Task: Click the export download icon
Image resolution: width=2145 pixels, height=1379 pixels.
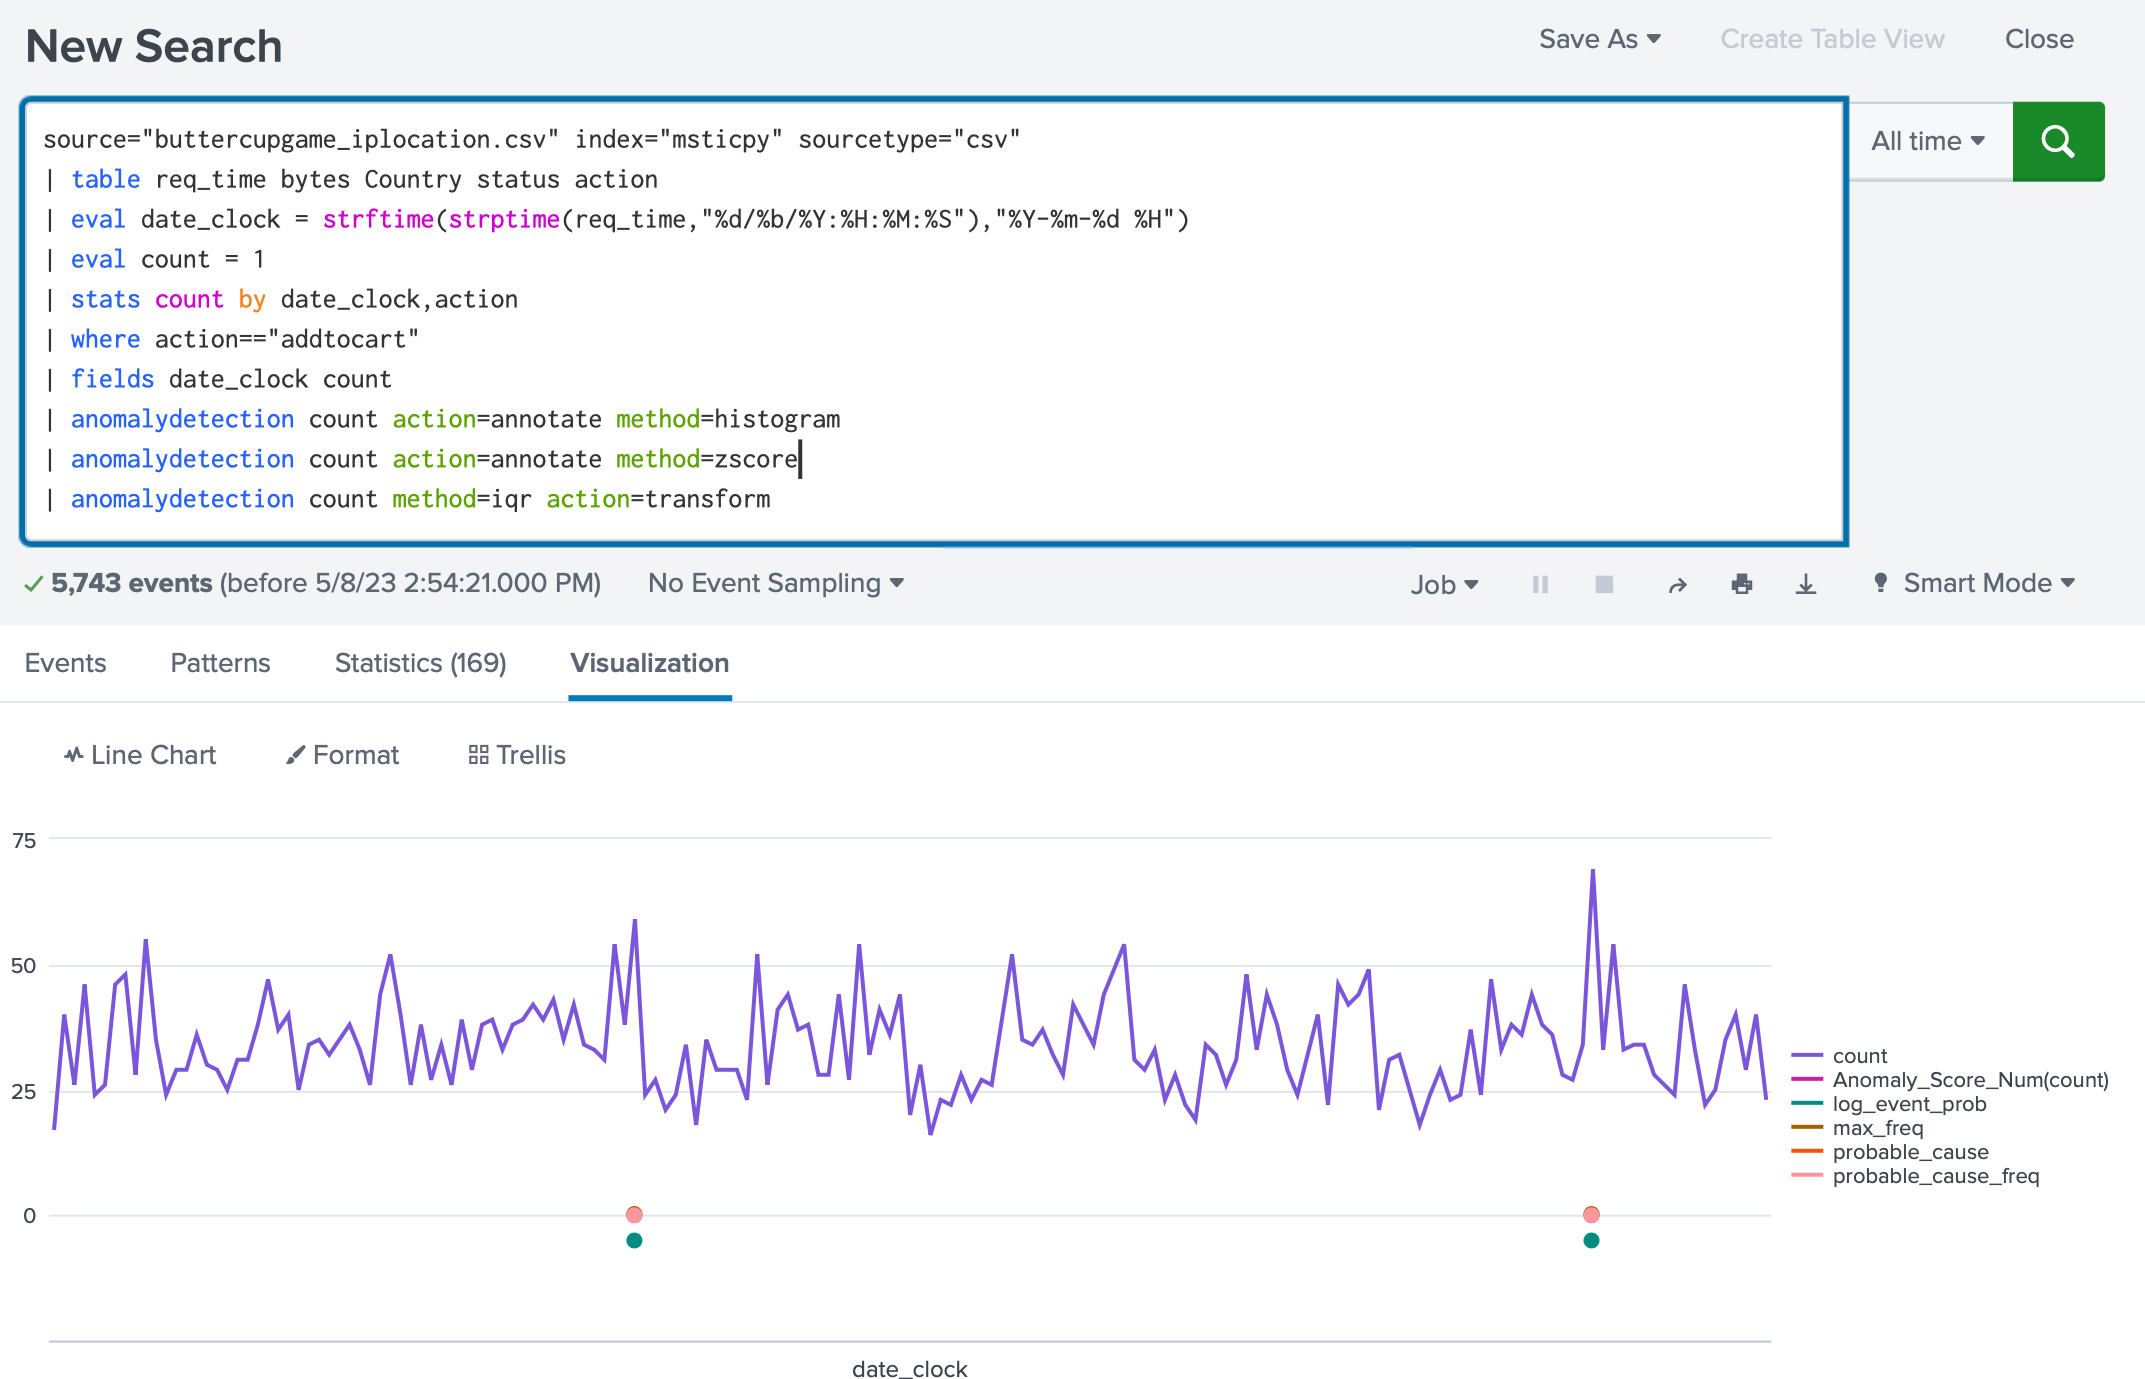Action: coord(1805,584)
